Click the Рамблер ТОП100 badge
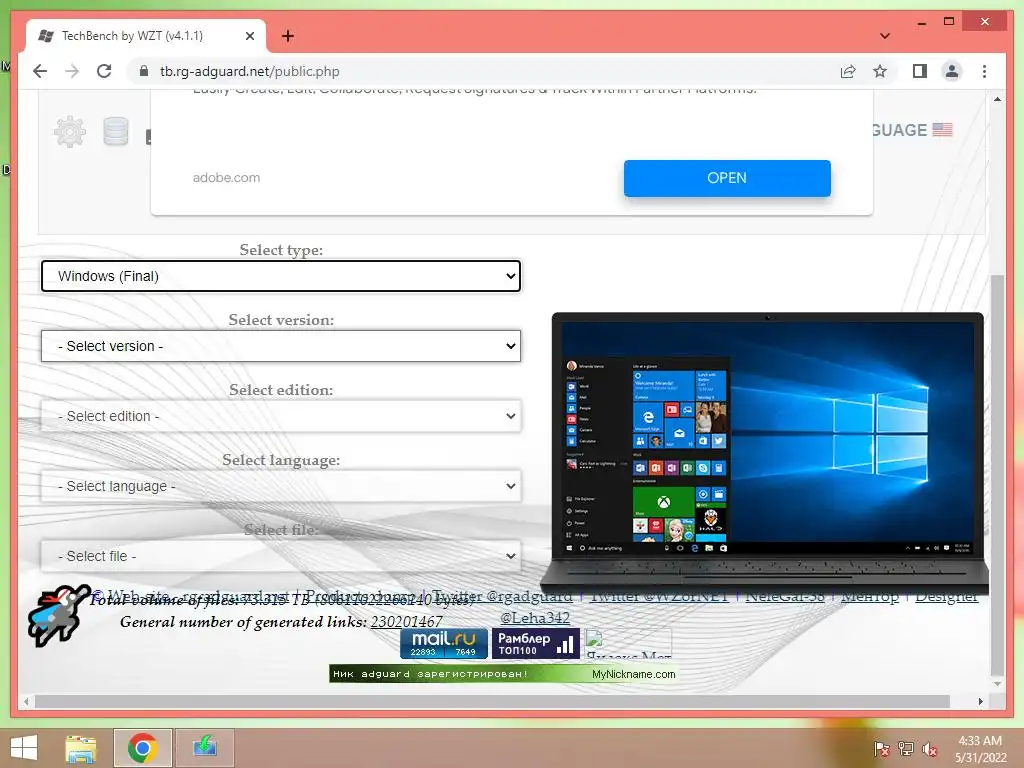Screen dimensions: 1024x768 [536, 643]
